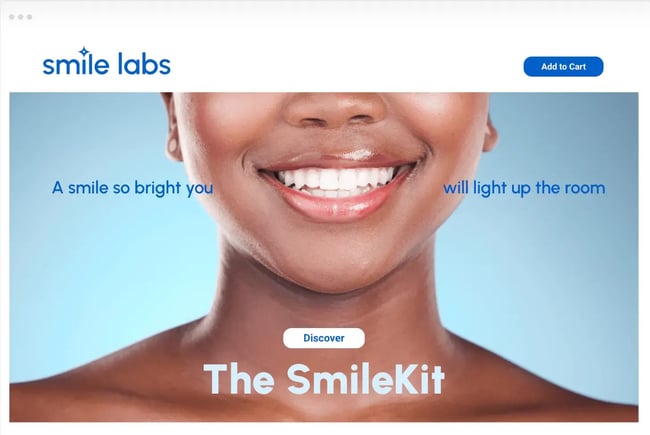
Task: Click the sparkle star in the logo
Action: (x=84, y=52)
